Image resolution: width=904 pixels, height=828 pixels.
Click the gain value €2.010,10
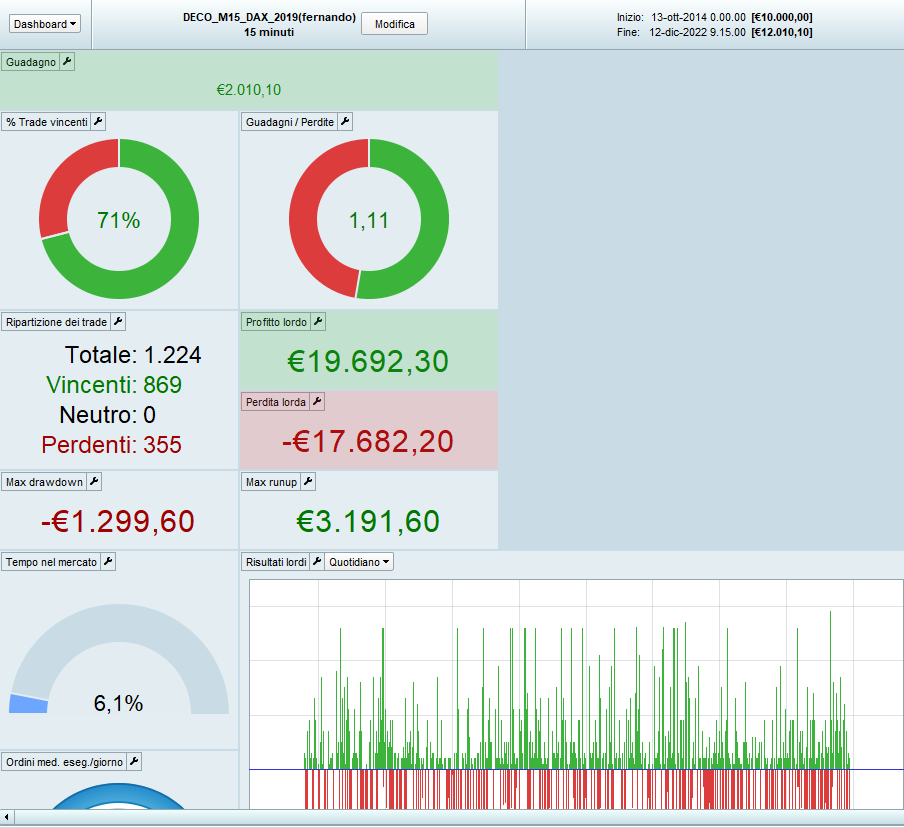(248, 90)
